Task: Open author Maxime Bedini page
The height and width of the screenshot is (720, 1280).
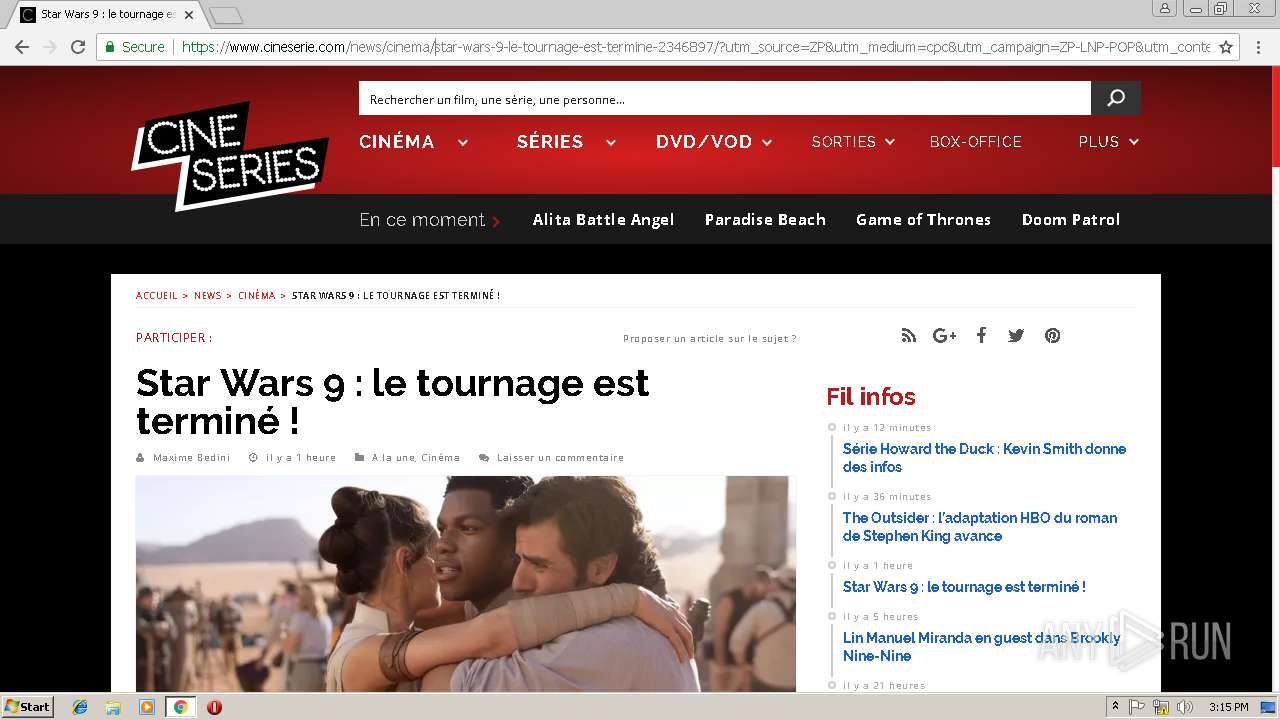Action: point(191,458)
